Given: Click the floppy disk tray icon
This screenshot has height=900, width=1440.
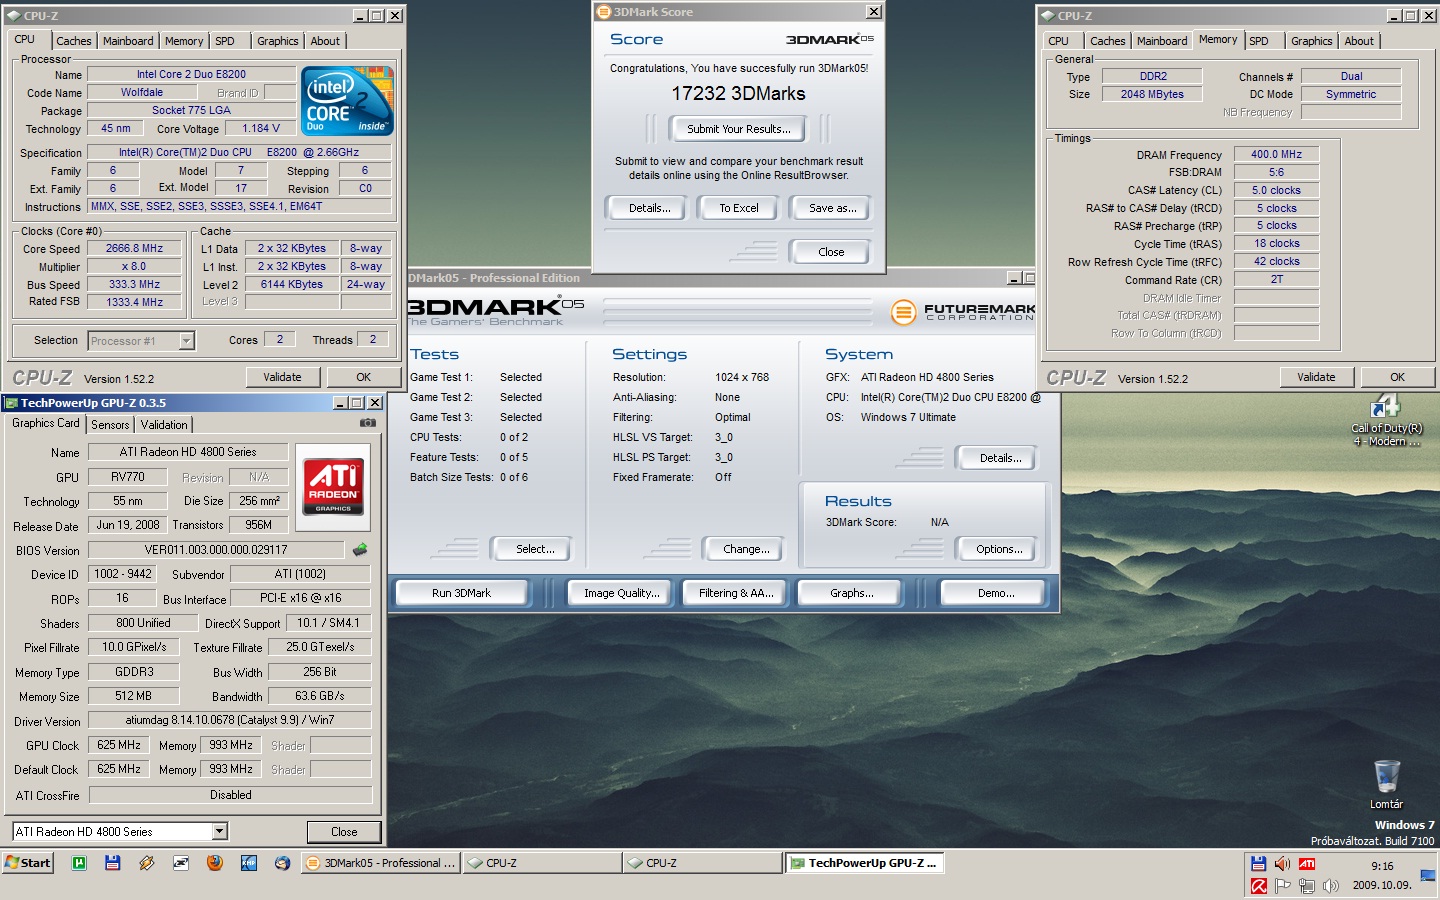Looking at the screenshot, I should coord(1259,864).
